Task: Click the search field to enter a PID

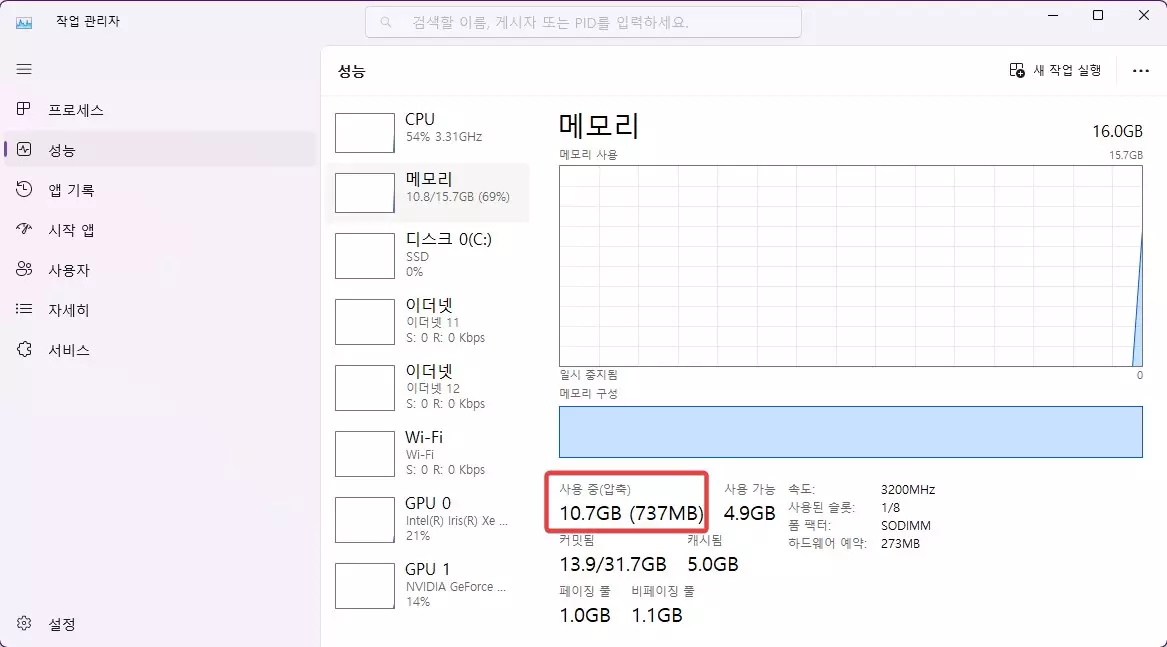Action: click(583, 21)
